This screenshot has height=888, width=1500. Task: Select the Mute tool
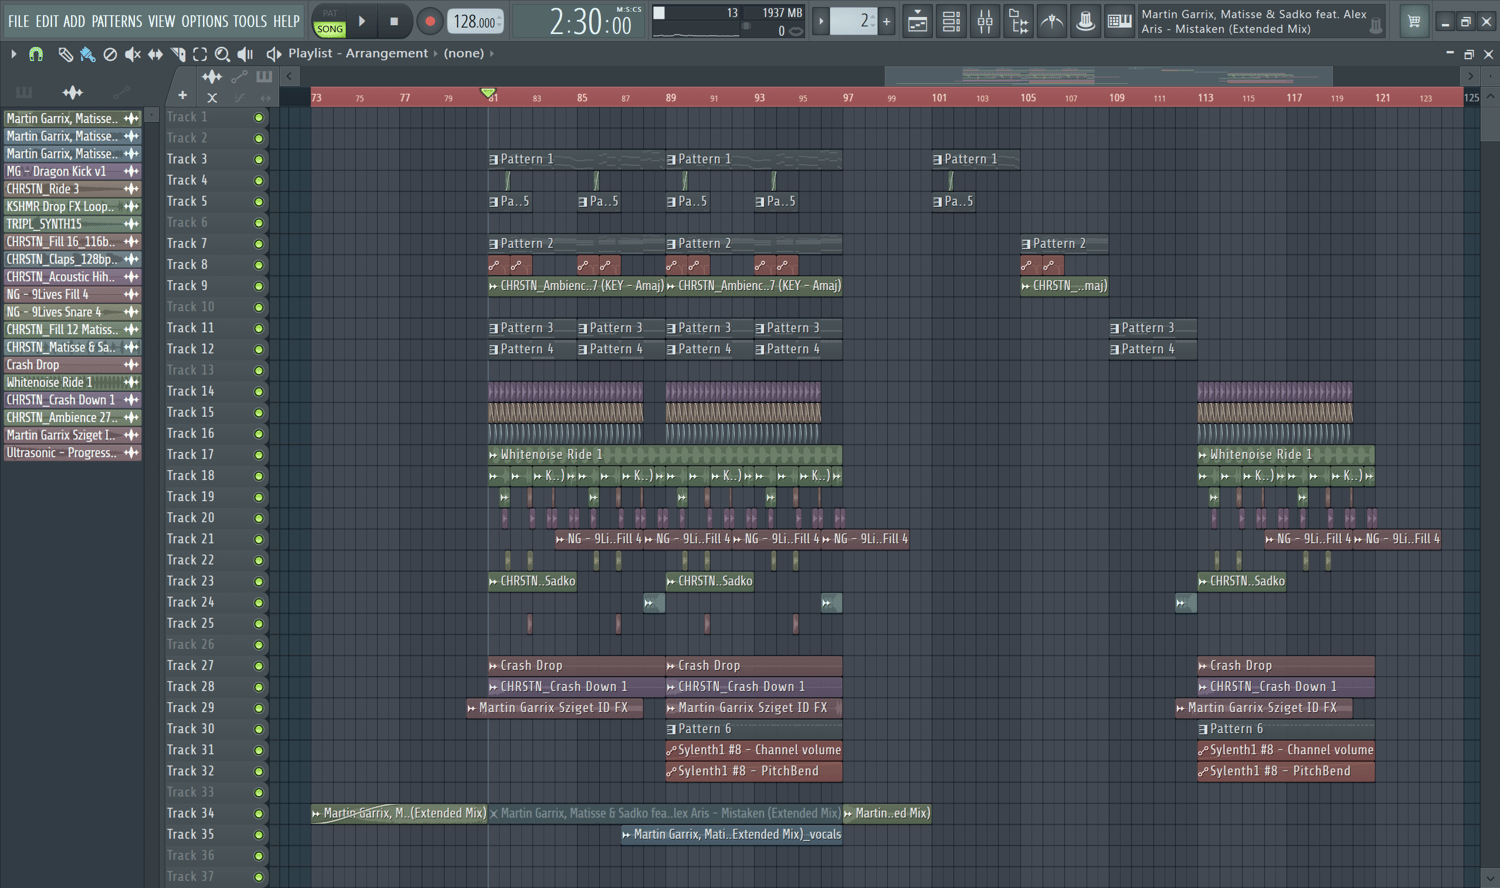133,54
